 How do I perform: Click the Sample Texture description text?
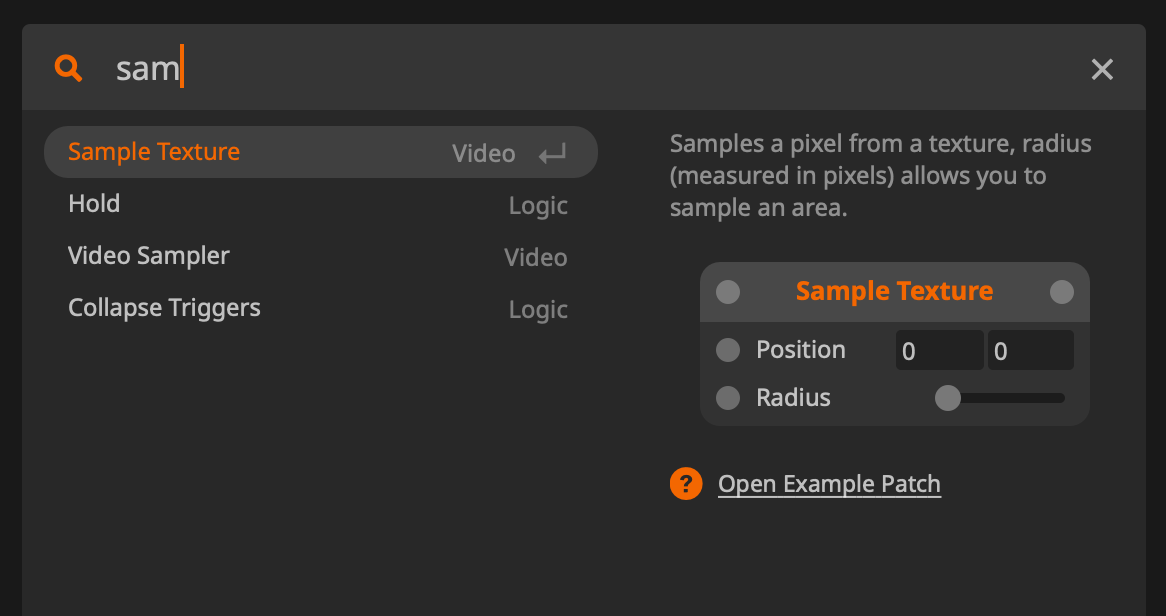click(x=880, y=176)
